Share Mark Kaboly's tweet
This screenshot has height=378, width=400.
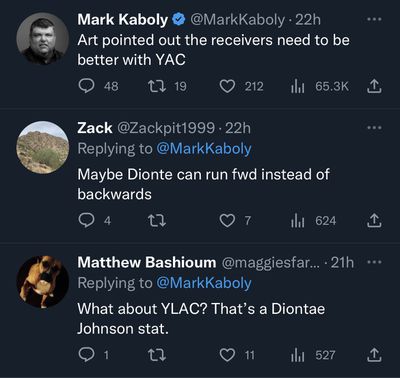pyautogui.click(x=374, y=86)
